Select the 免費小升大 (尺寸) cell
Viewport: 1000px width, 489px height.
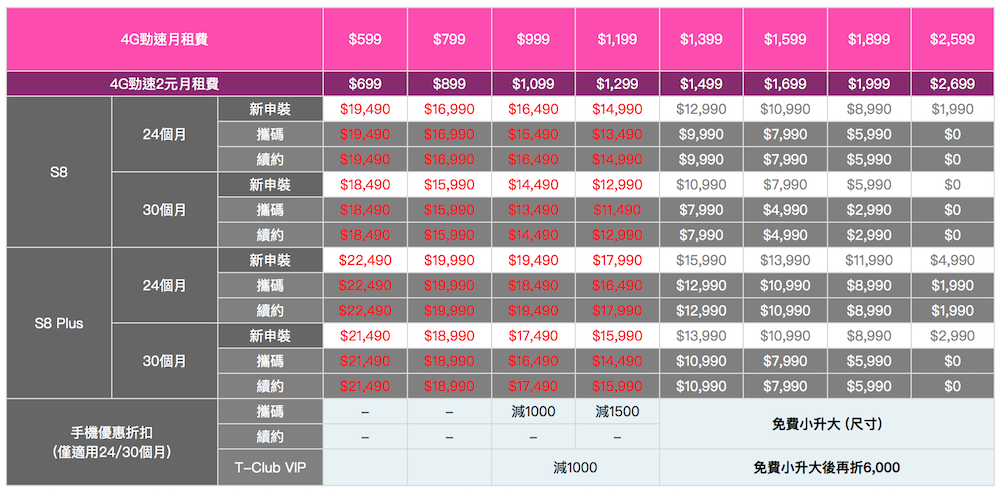[826, 424]
